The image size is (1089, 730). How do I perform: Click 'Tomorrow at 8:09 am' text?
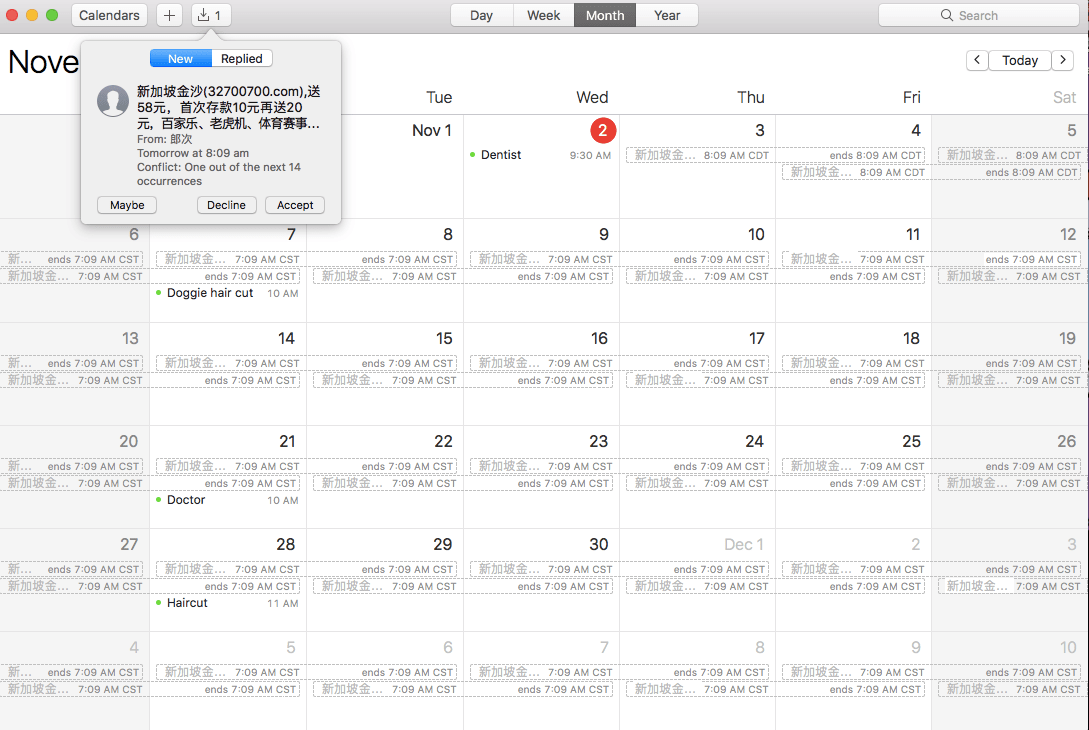[193, 153]
